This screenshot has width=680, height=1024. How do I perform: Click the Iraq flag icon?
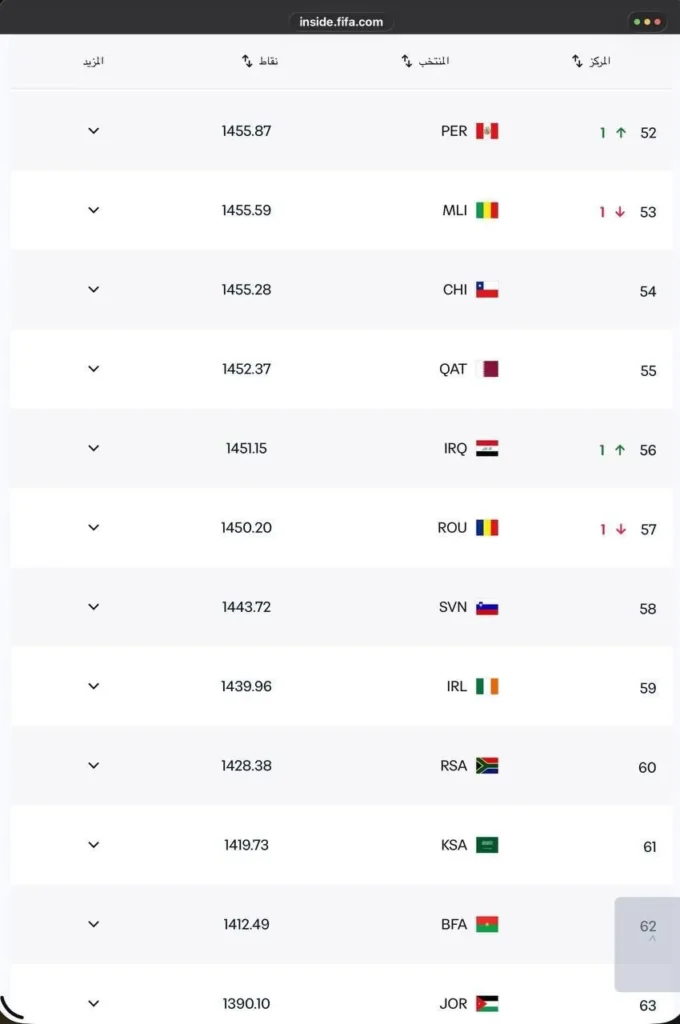click(x=487, y=448)
